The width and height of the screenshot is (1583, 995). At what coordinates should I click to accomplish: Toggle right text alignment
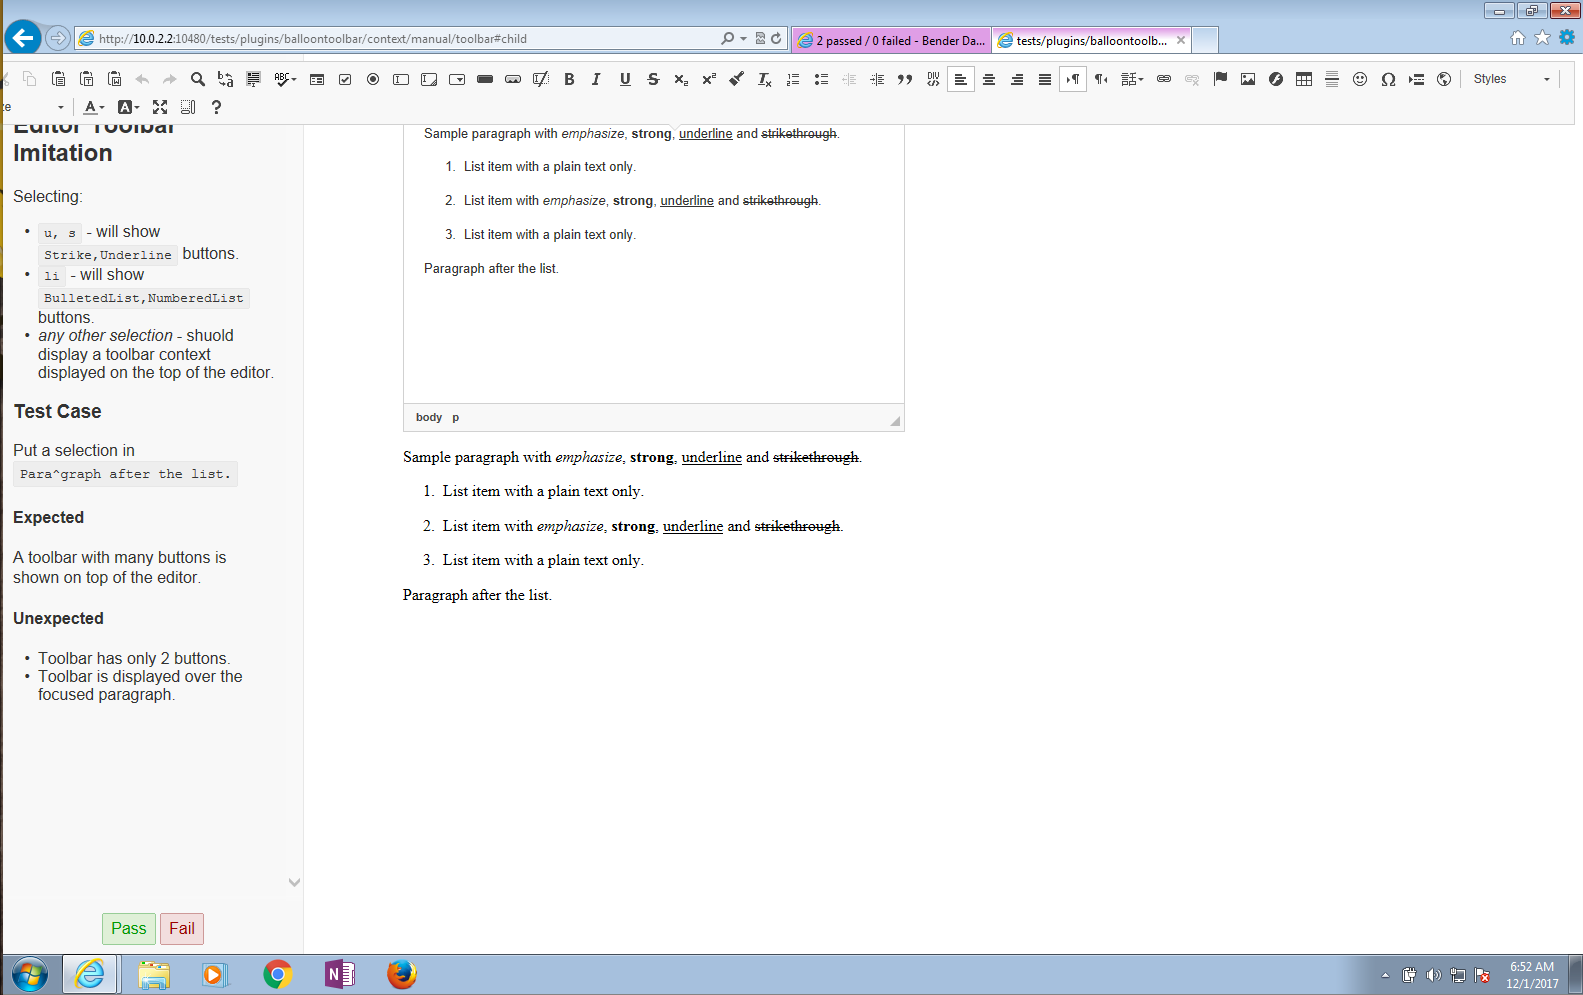pos(1017,79)
